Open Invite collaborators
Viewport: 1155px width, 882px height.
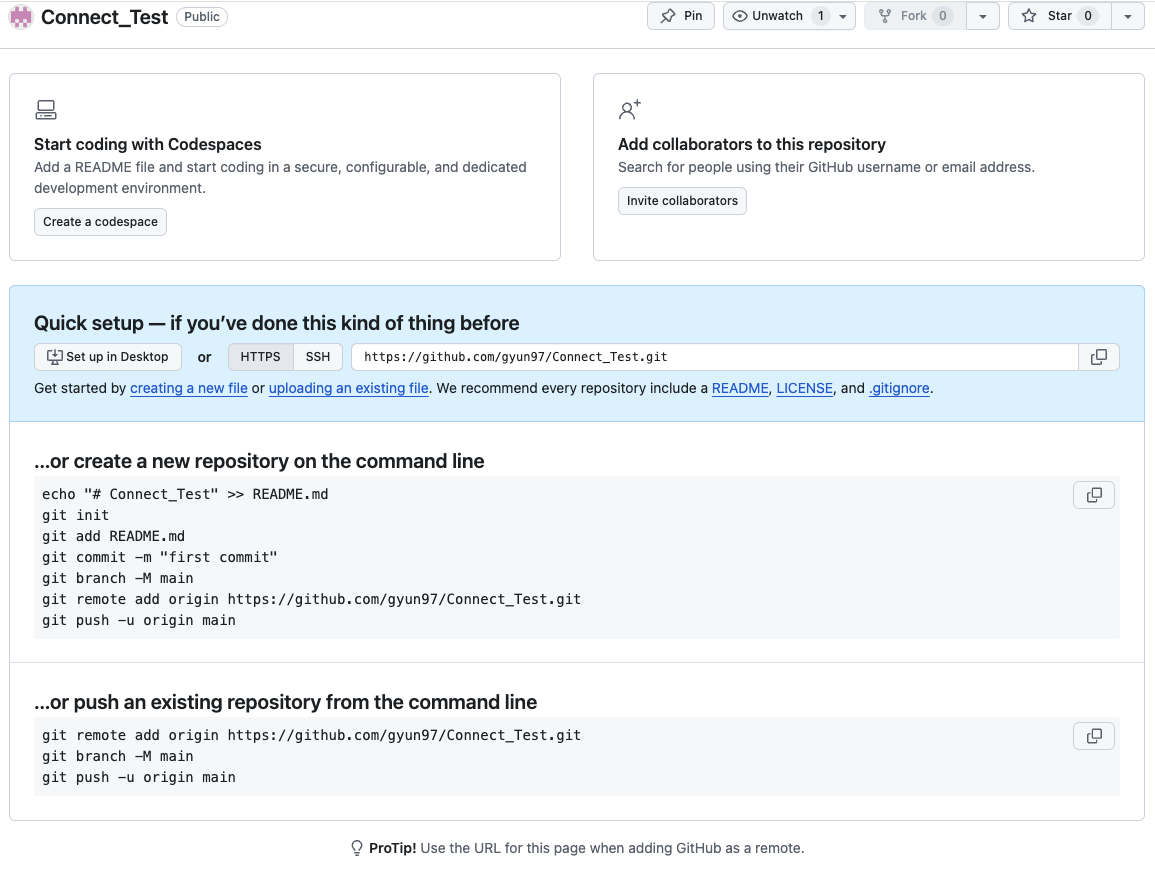click(682, 201)
